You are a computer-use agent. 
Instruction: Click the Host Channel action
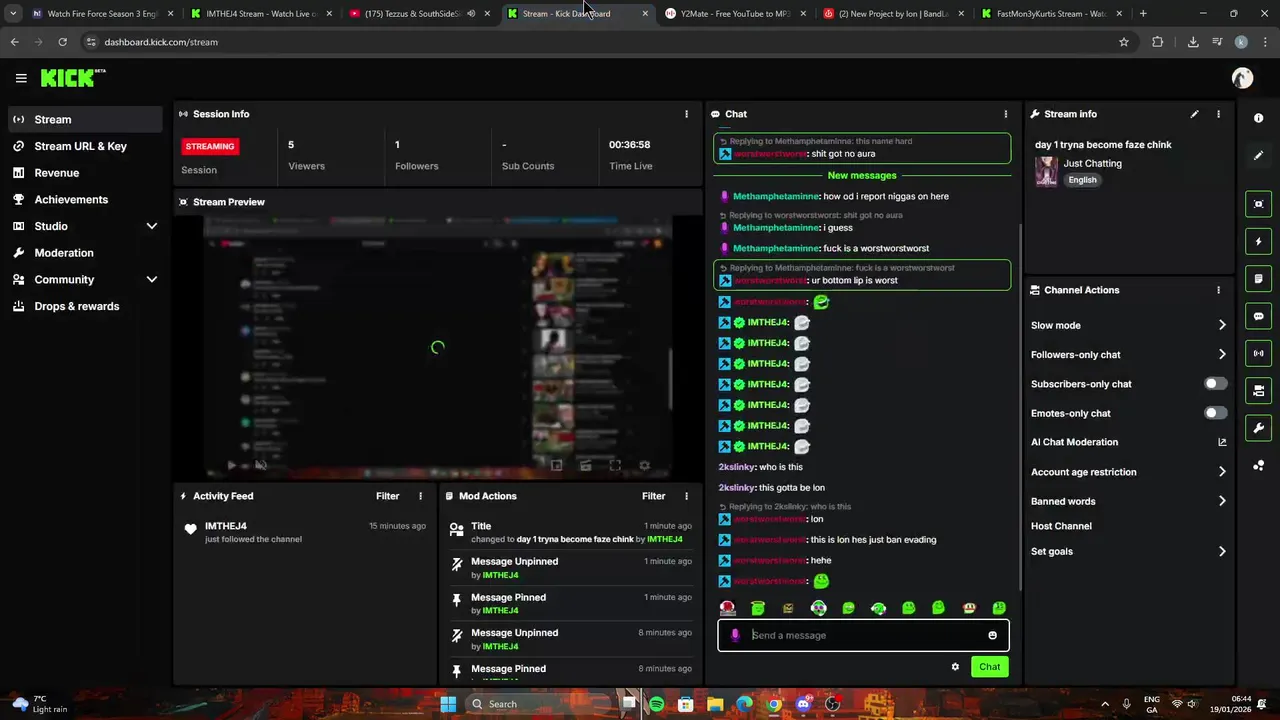pos(1061,526)
